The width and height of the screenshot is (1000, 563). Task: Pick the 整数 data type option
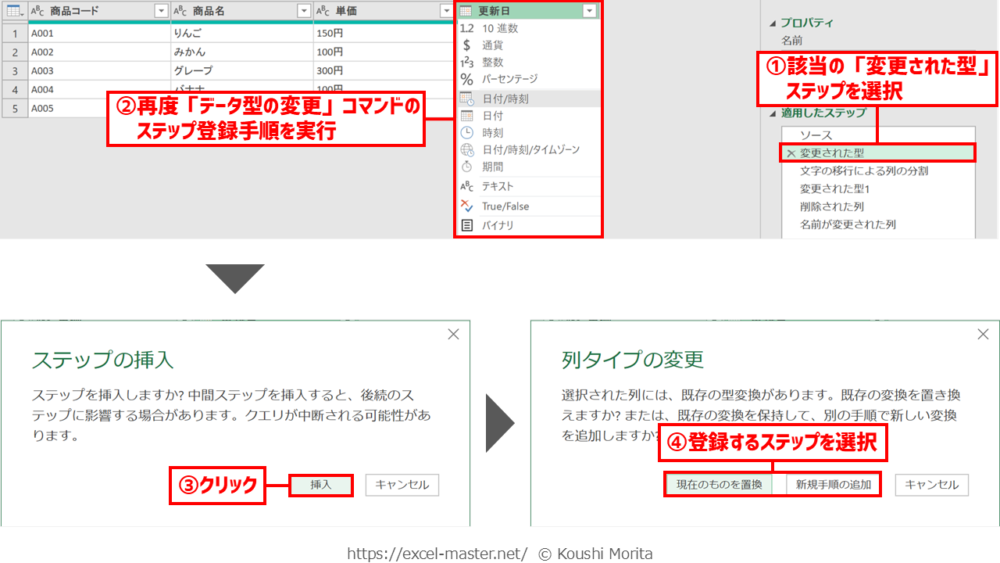click(493, 62)
